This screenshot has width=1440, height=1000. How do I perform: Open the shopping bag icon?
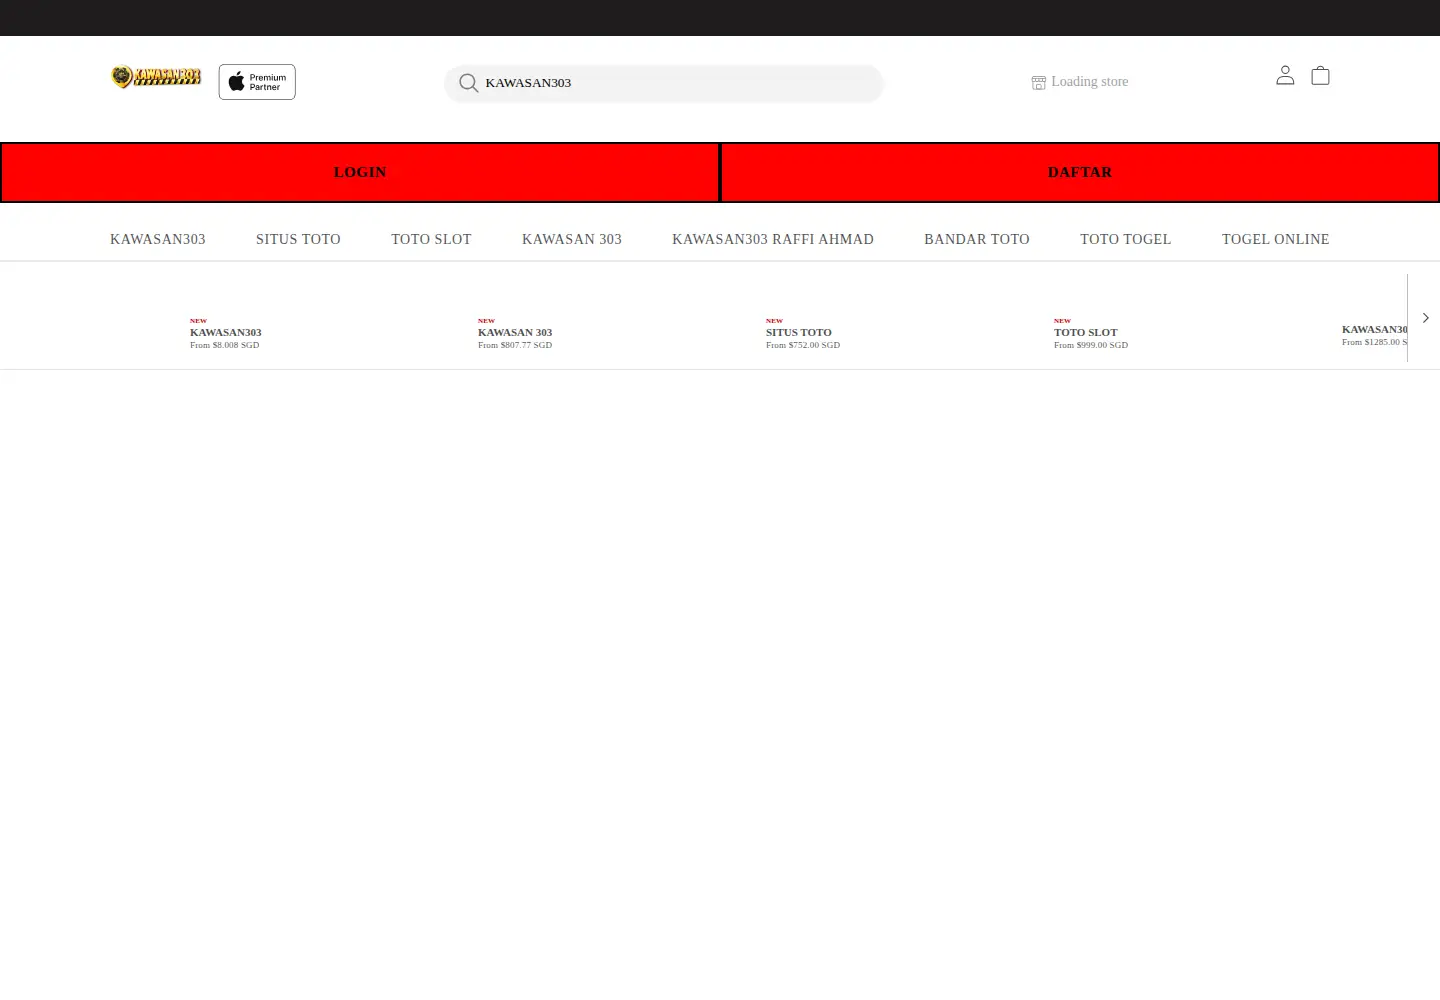[x=1320, y=76]
